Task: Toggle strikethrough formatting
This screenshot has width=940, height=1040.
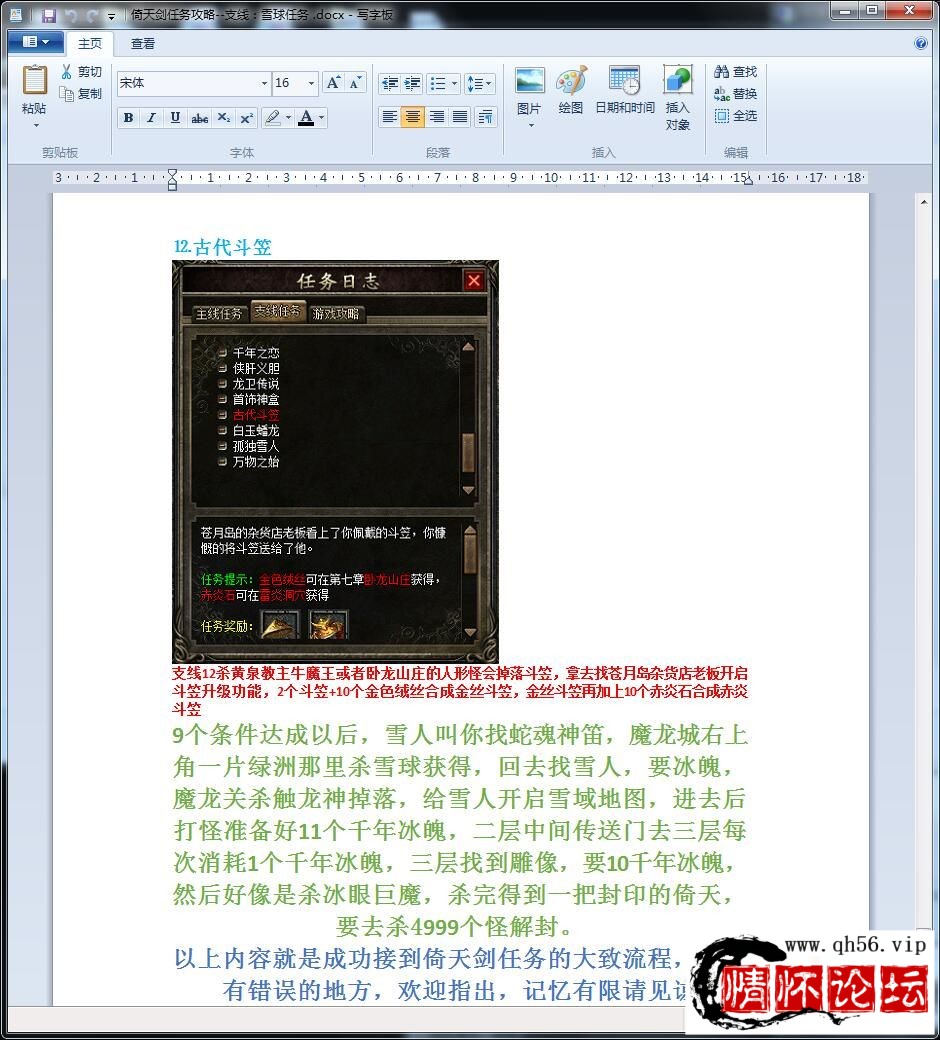Action: click(x=199, y=117)
